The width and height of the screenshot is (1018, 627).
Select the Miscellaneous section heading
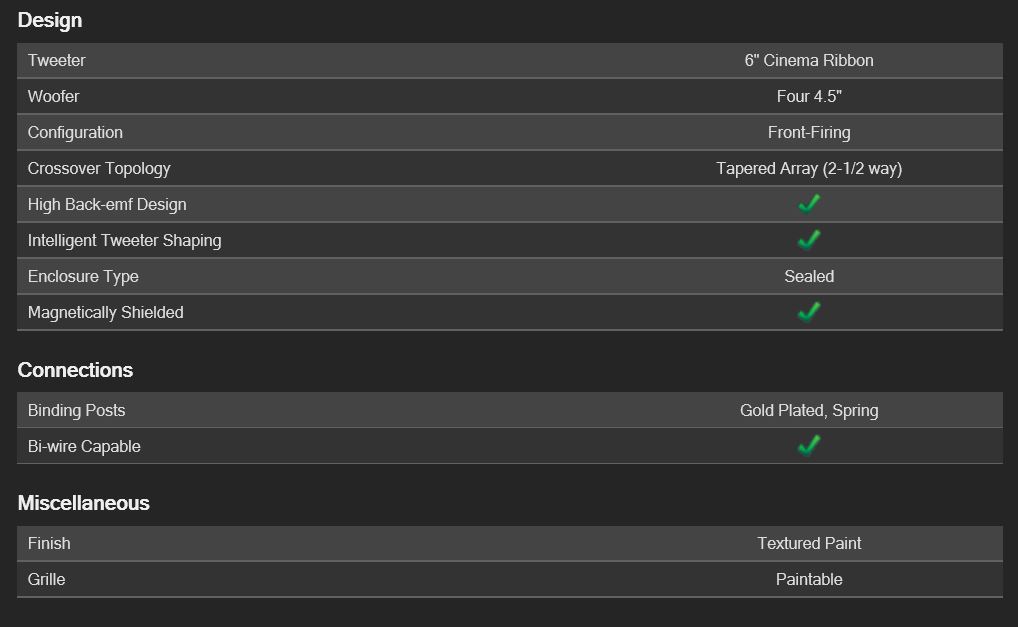tap(84, 503)
